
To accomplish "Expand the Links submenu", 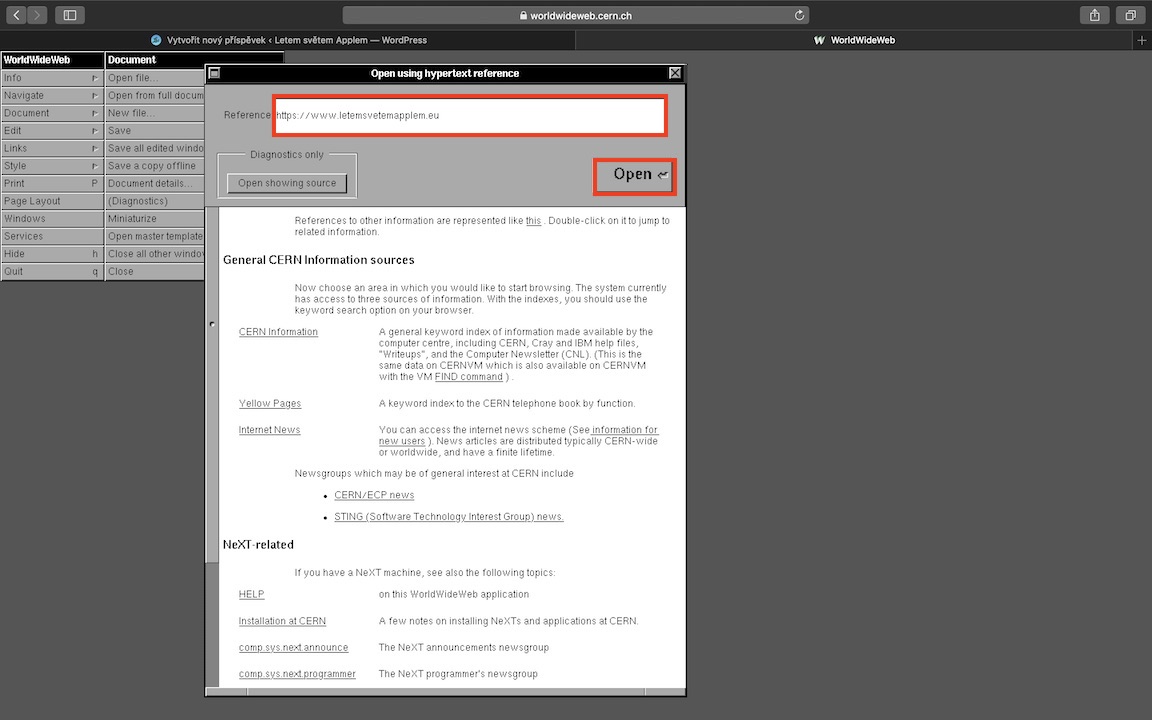I will pos(51,148).
